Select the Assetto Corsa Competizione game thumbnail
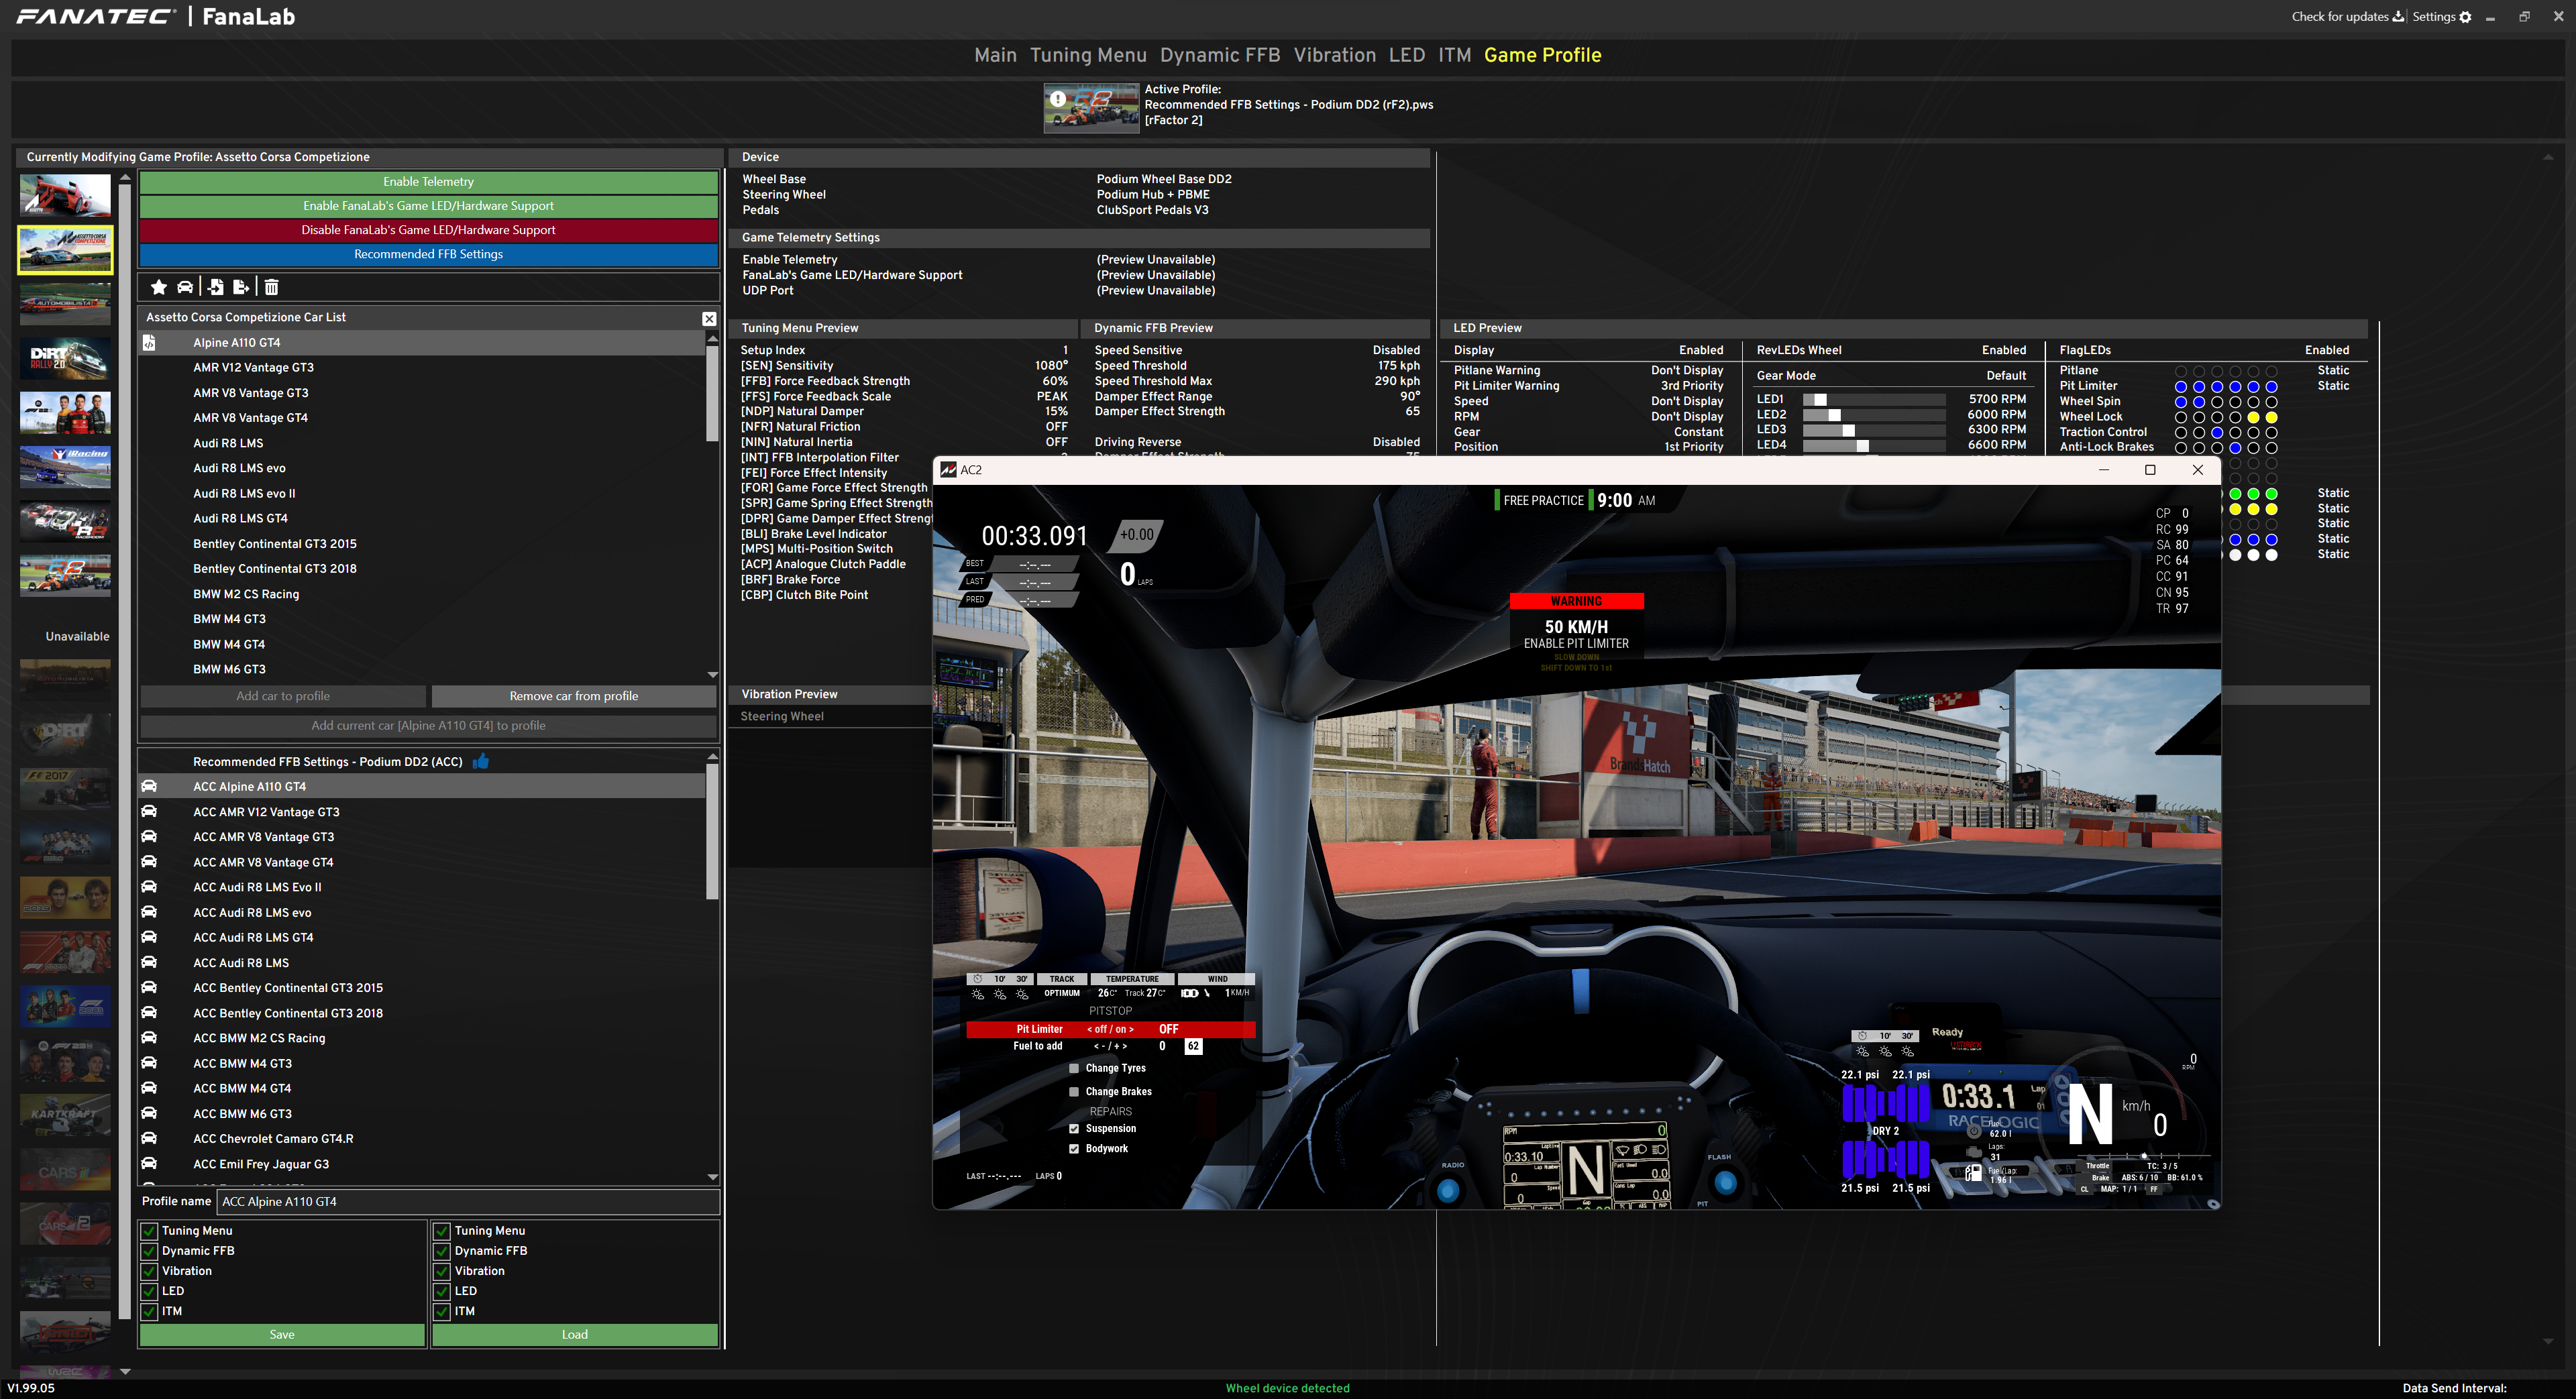This screenshot has height=1399, width=2576. pos(65,249)
